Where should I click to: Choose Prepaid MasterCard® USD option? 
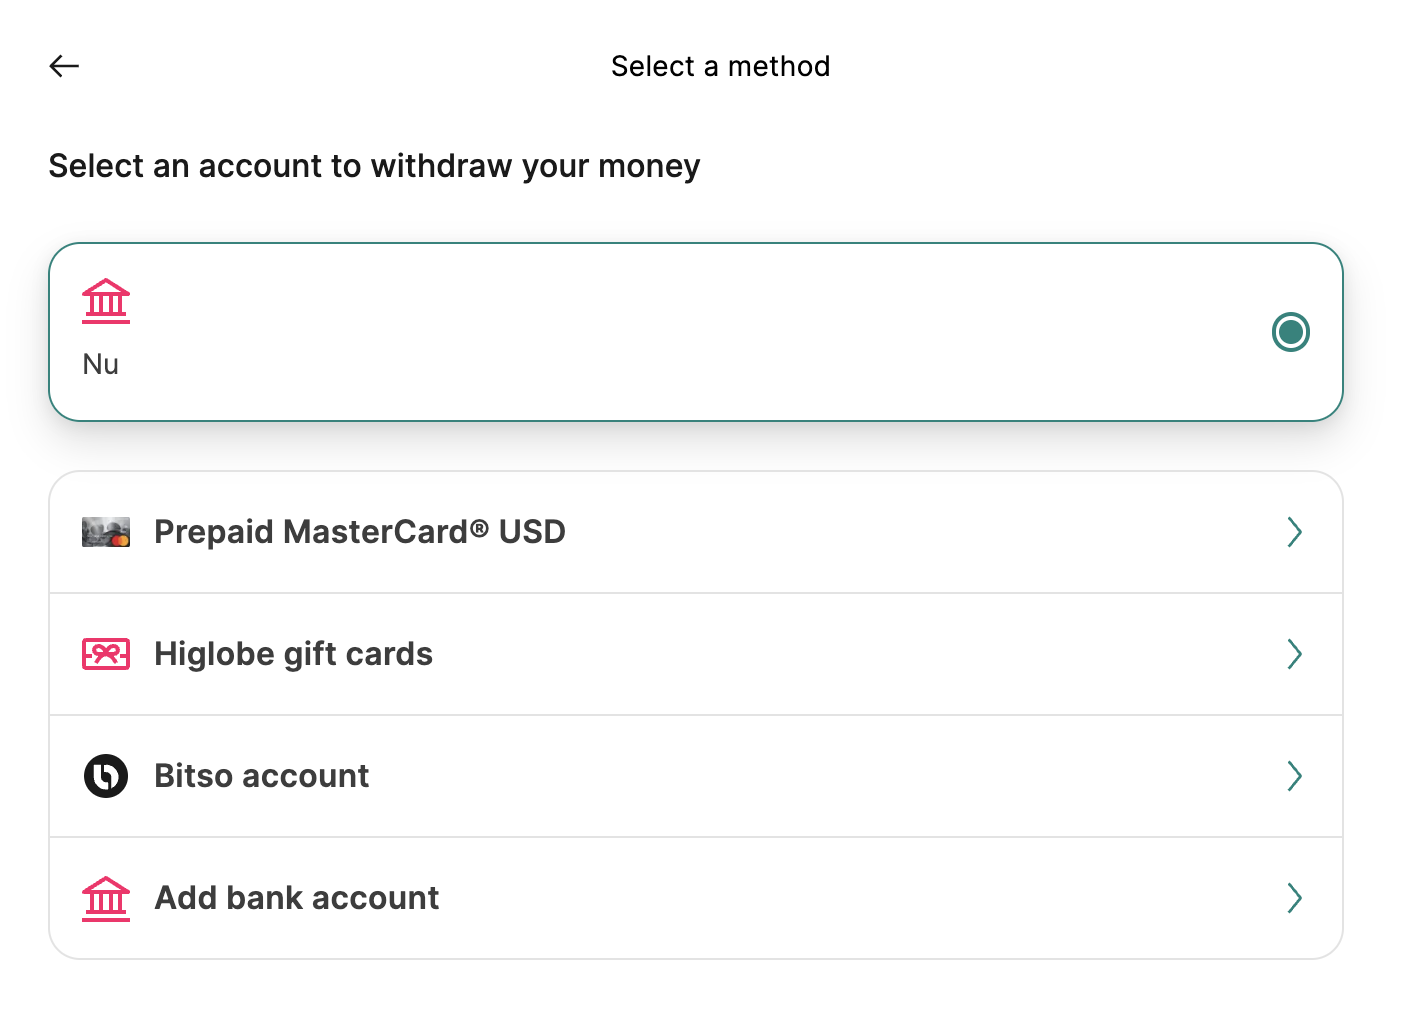[696, 532]
